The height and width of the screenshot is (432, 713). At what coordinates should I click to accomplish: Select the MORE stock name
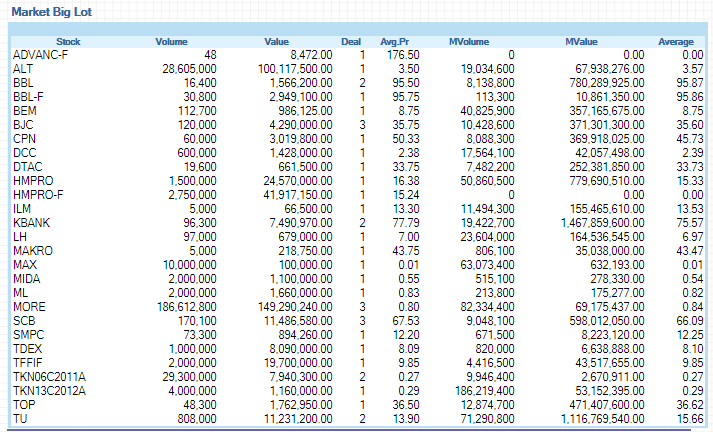(x=29, y=307)
